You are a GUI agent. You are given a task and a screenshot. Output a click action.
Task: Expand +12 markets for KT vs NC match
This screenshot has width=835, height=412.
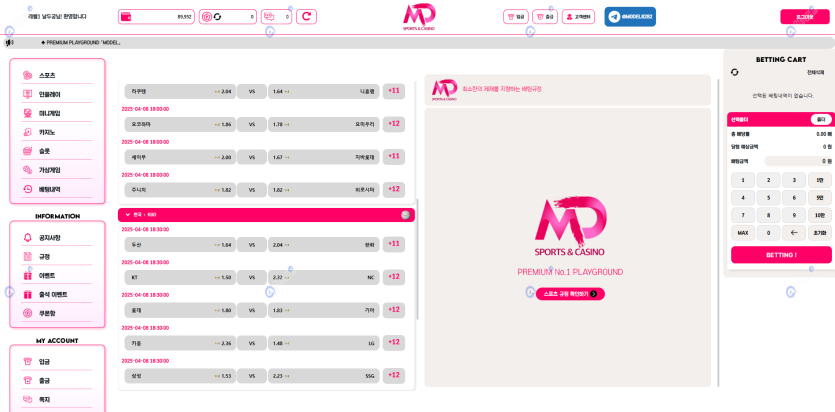[394, 277]
